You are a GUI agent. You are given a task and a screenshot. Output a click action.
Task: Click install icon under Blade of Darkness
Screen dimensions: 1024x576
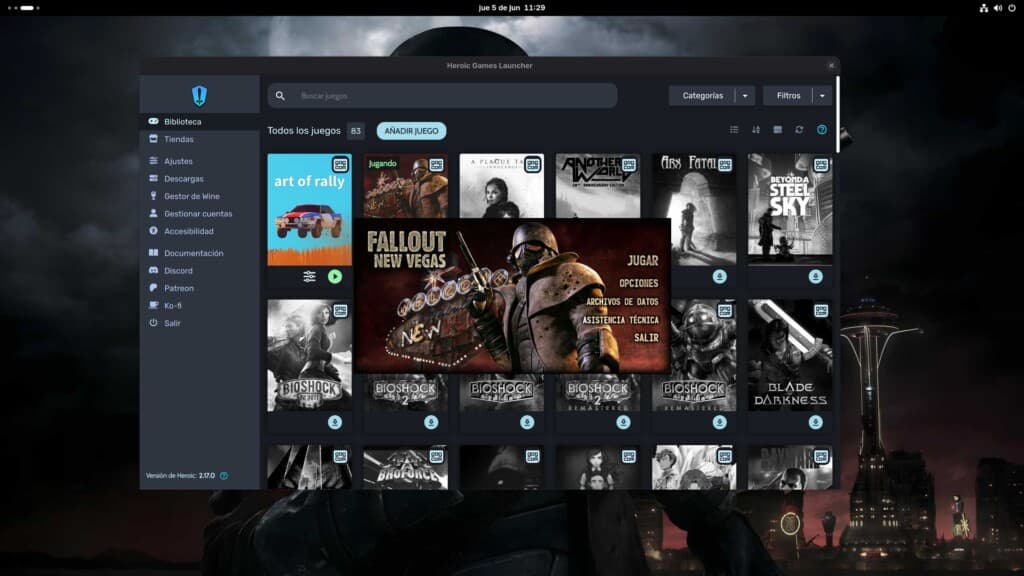[x=816, y=423]
